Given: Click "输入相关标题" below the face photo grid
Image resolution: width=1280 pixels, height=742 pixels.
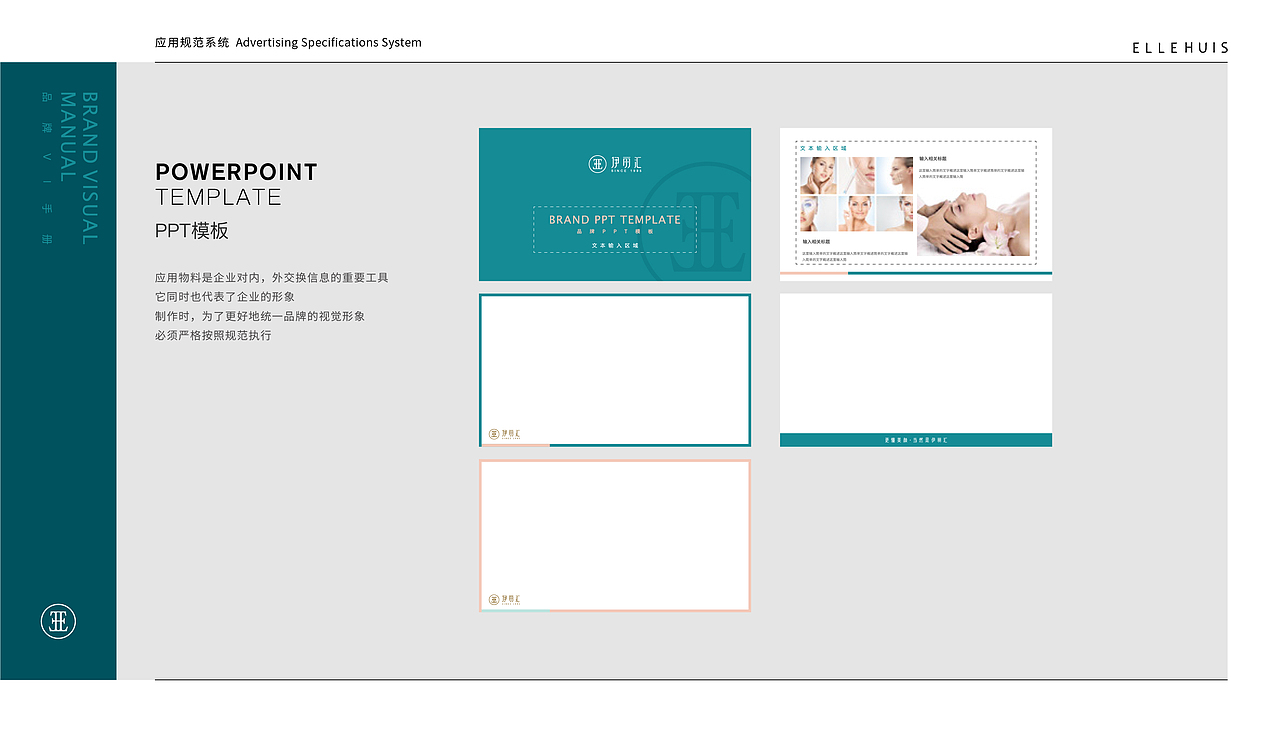Looking at the screenshot, I should point(816,241).
